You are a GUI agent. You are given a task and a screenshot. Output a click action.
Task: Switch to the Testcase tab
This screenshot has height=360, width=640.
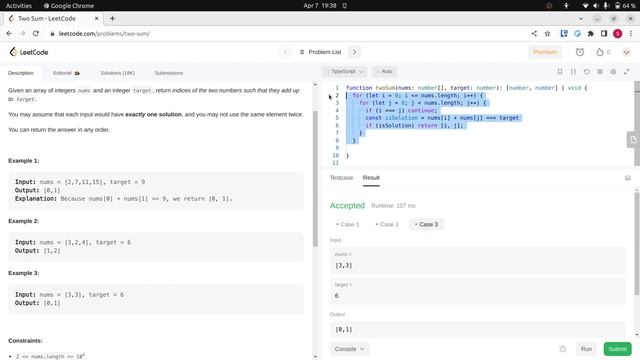pos(341,178)
